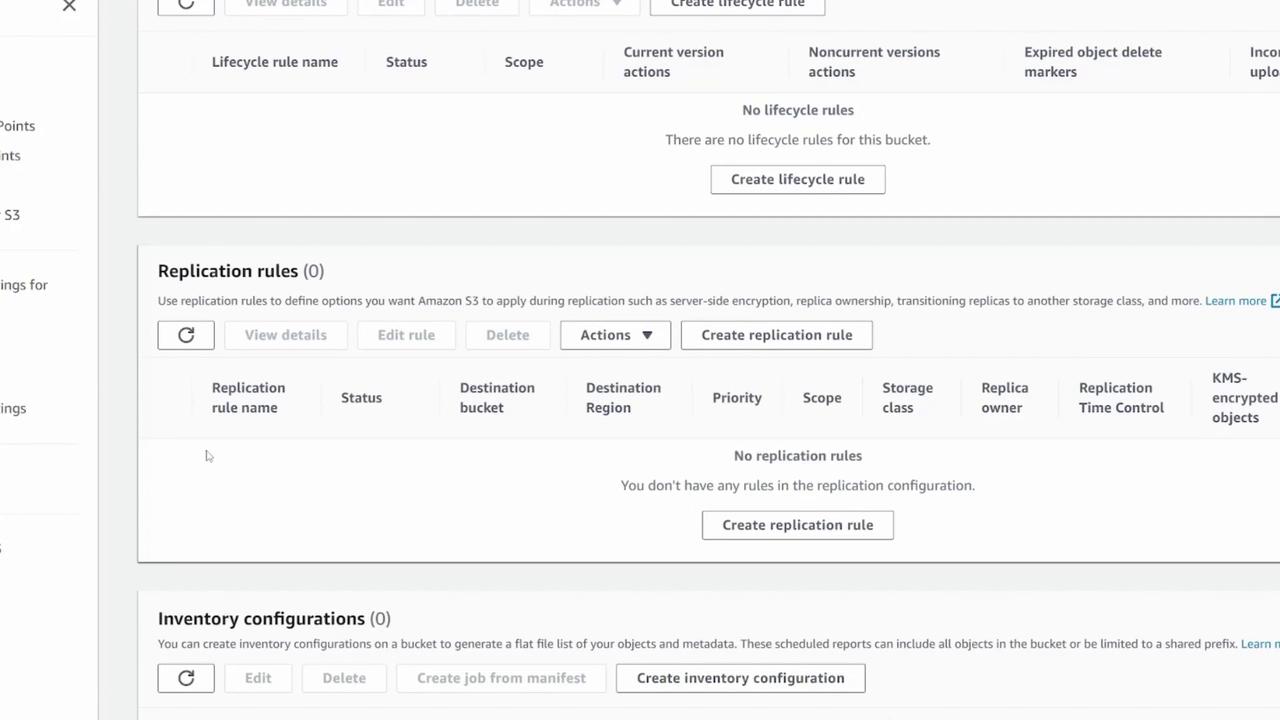Click the Destination Region column header
Image resolution: width=1280 pixels, height=720 pixels.
[623, 398]
